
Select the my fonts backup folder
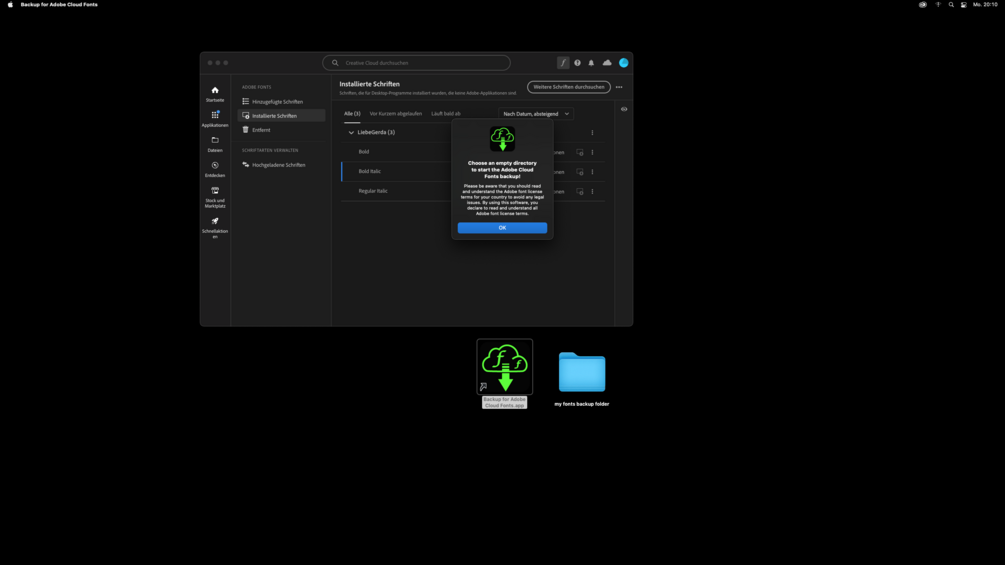coord(581,372)
